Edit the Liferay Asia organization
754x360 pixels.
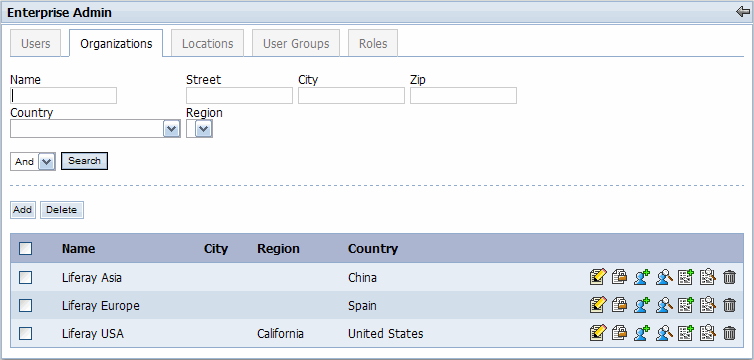598,277
